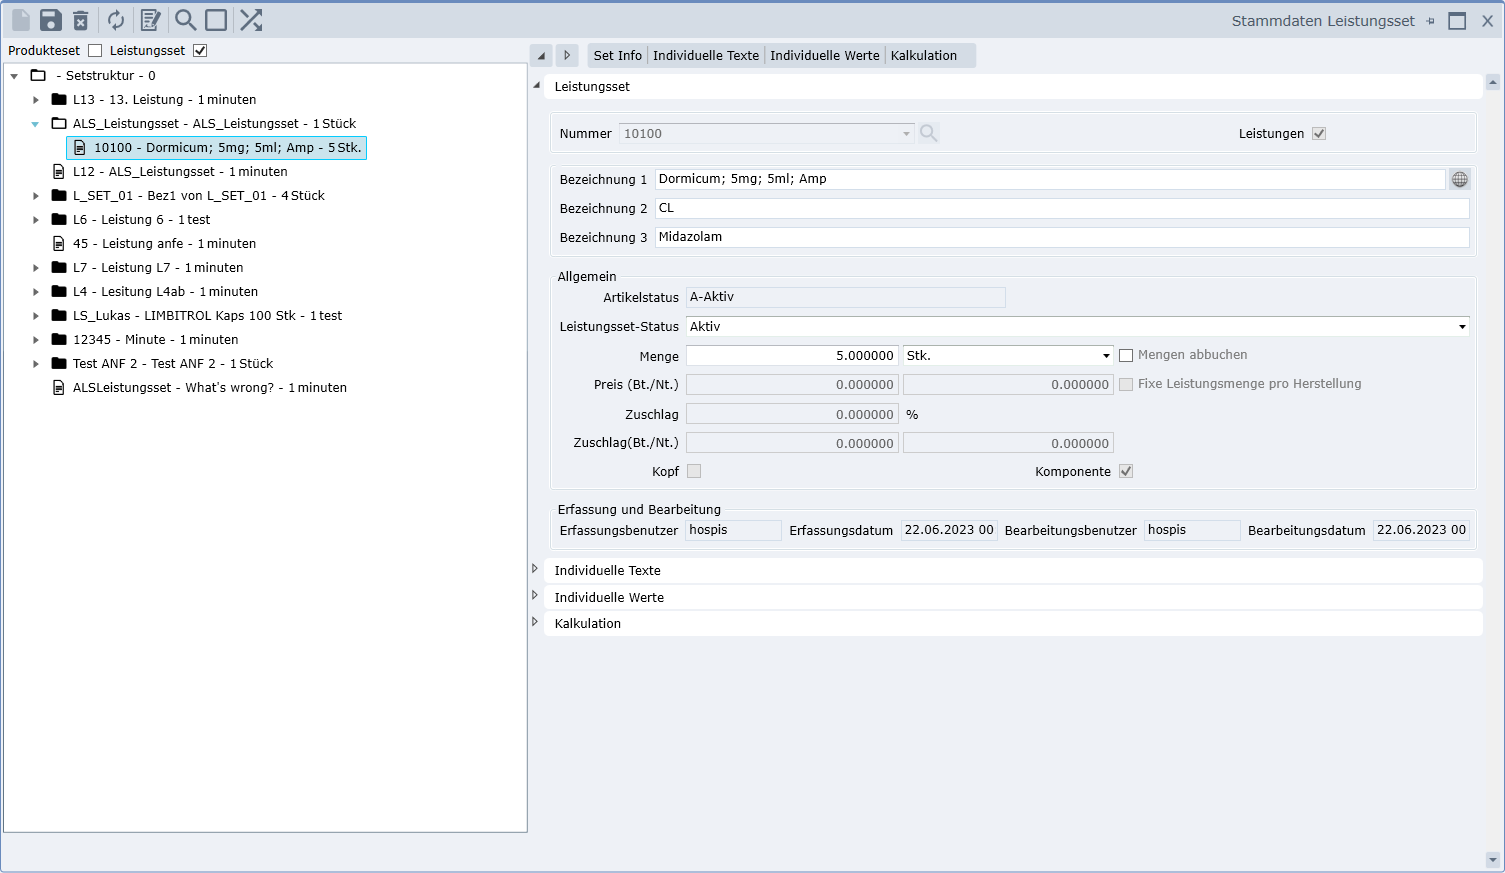Open the Stk. unit dropdown
Image resolution: width=1505 pixels, height=873 pixels.
(1106, 356)
